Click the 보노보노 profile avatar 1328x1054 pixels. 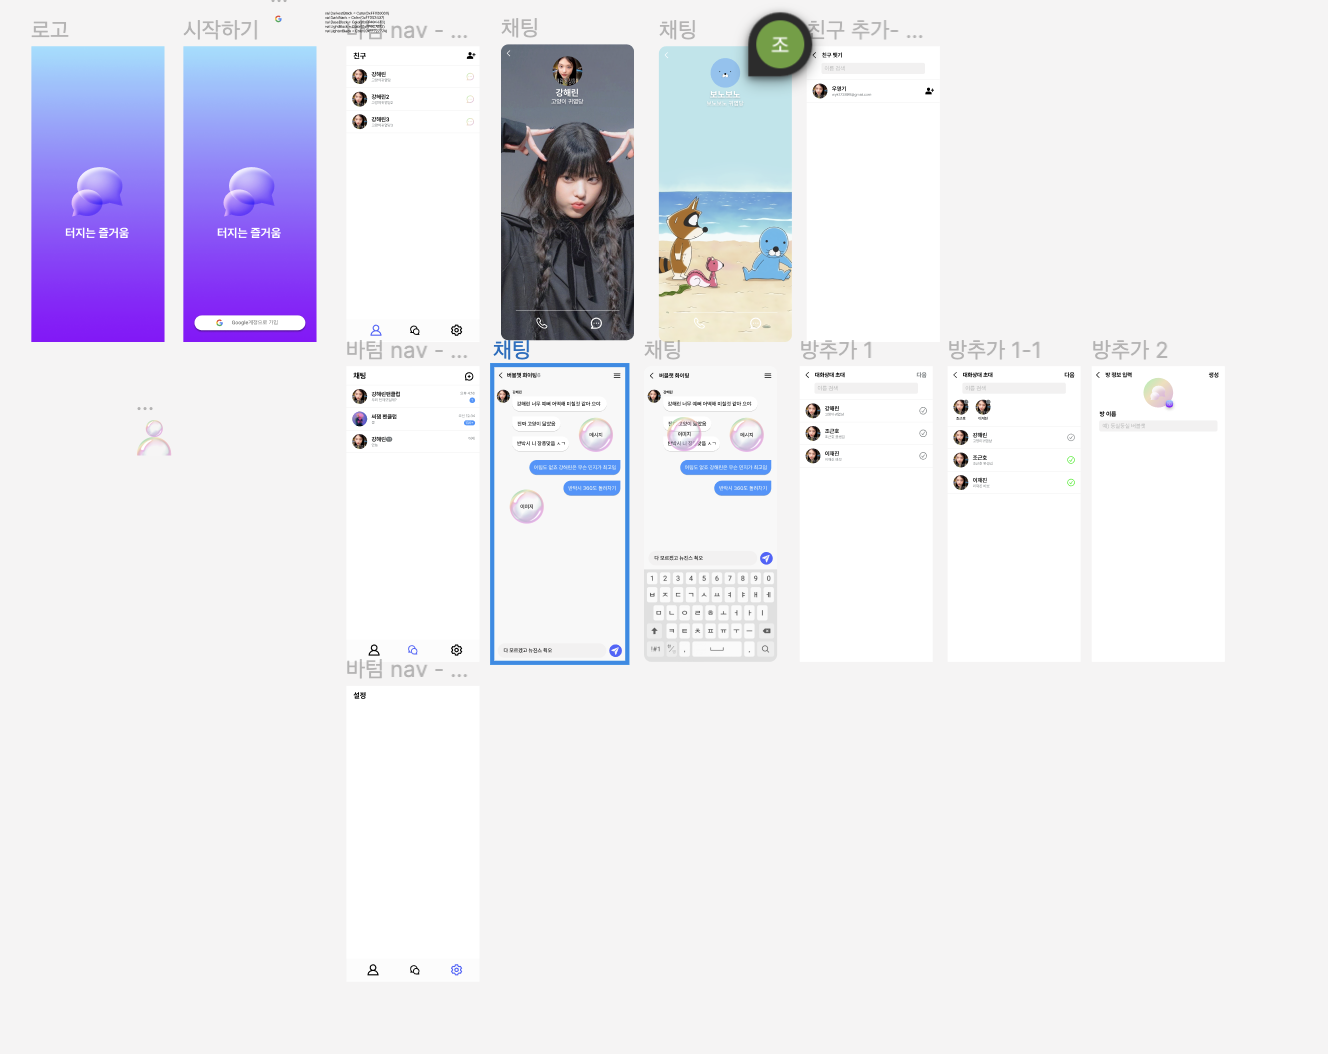pos(725,73)
